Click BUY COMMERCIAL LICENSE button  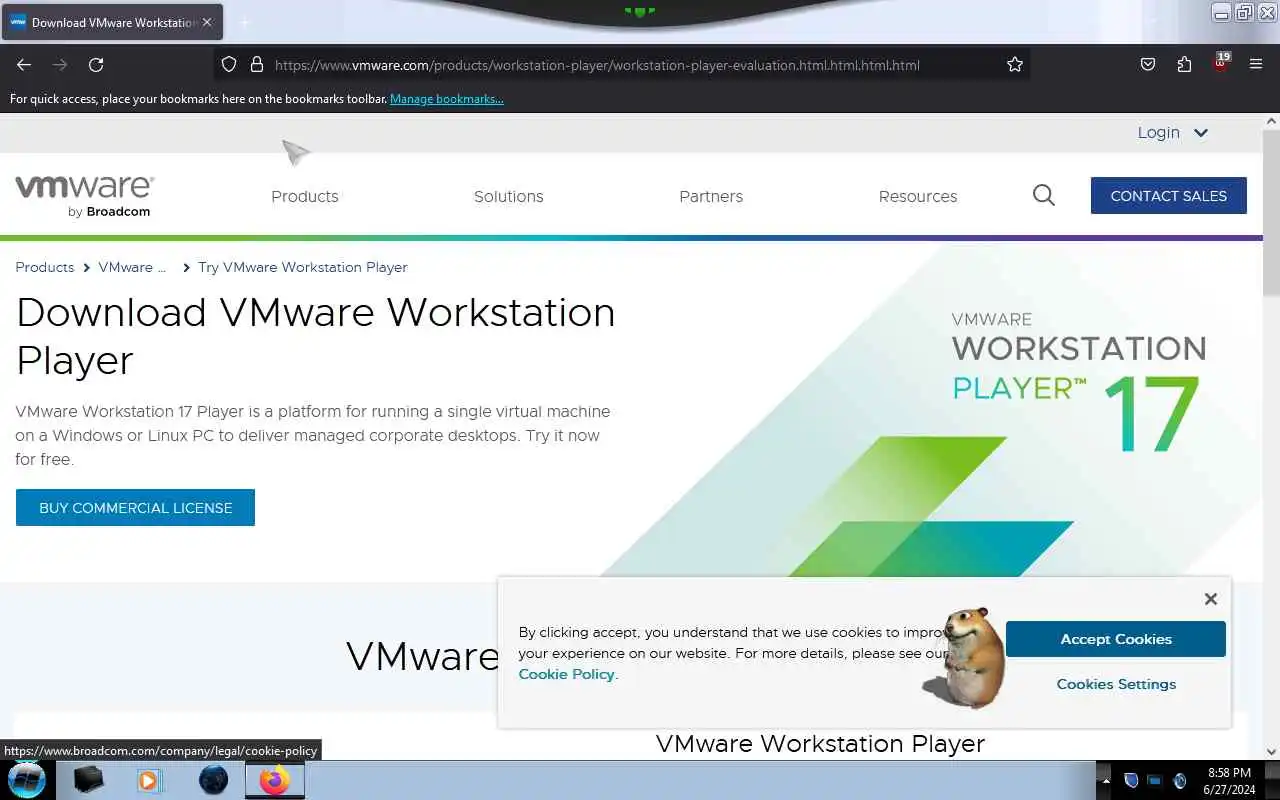[135, 508]
